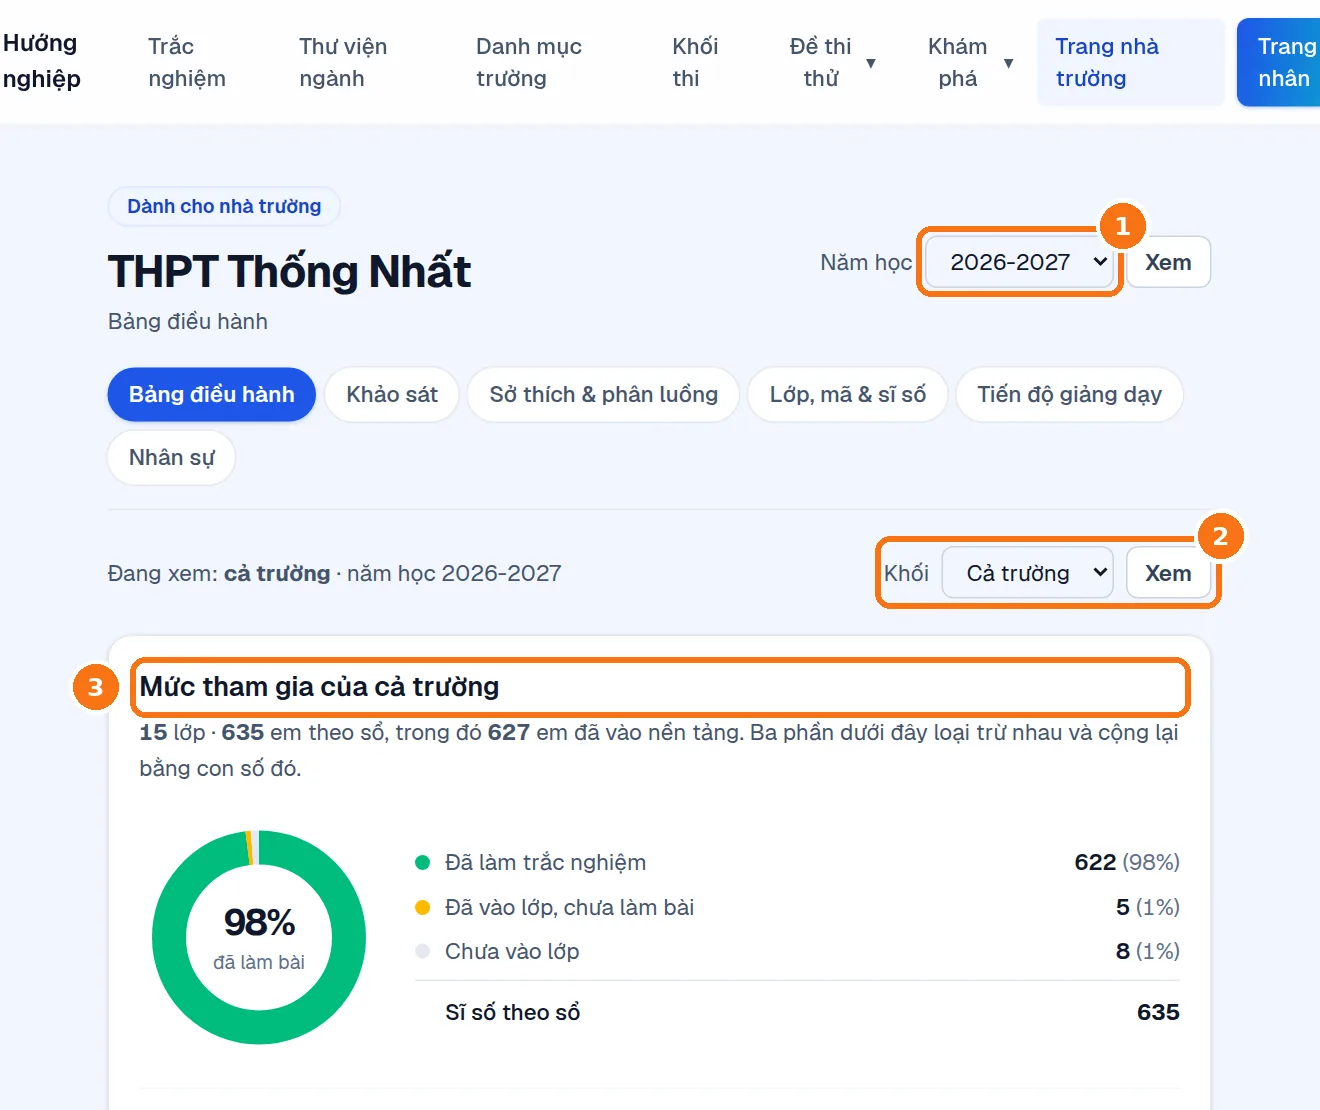Screen dimensions: 1320x1110
Task: Click the Xem button beside Khối
Action: click(x=1168, y=573)
